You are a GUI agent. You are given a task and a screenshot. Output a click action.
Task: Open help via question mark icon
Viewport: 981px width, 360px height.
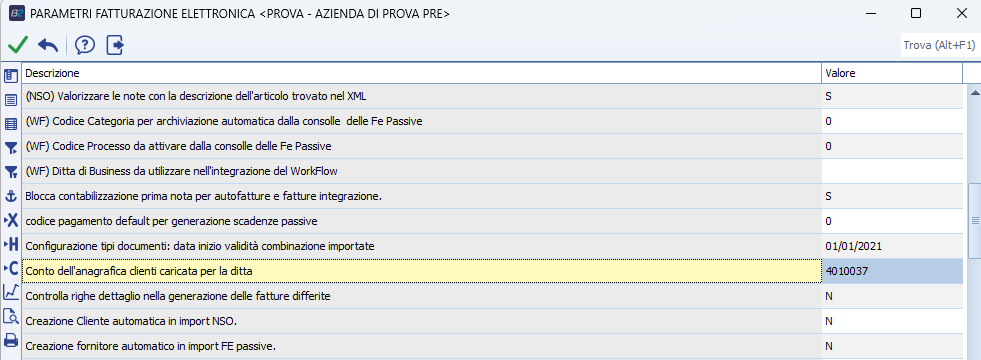click(84, 45)
